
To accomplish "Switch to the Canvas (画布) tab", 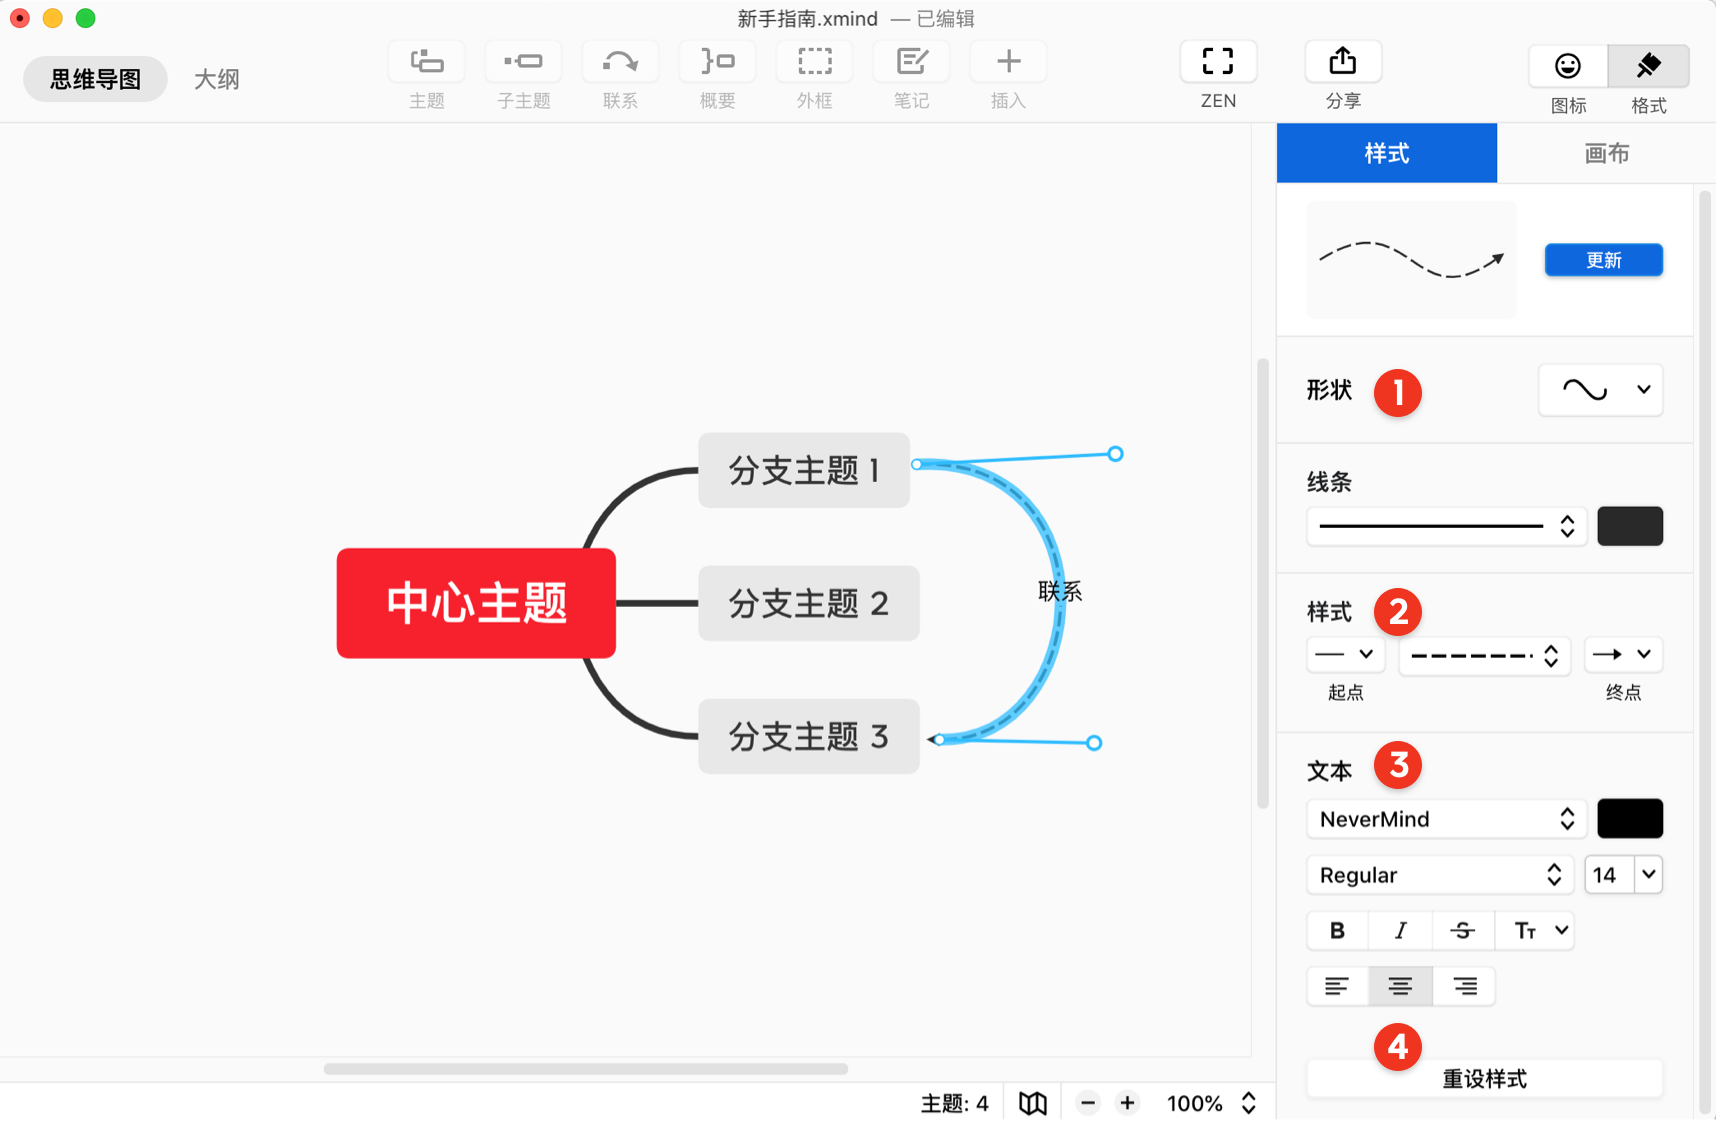I will [1606, 153].
